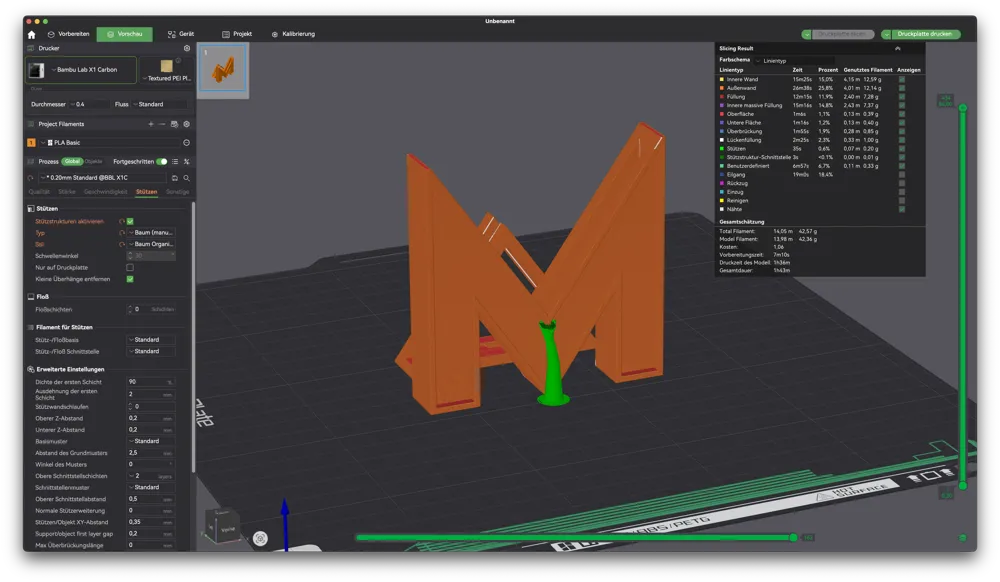The width and height of the screenshot is (1000, 582).
Task: Open Project Filaments settings gear
Action: (187, 124)
